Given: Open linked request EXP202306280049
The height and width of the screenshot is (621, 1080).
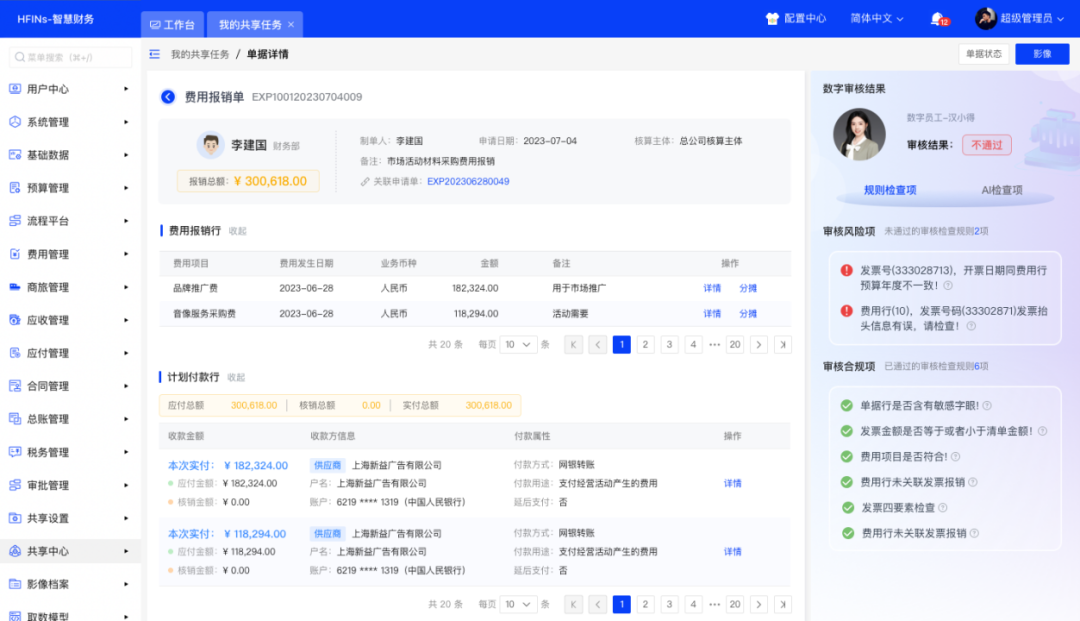Looking at the screenshot, I should [x=468, y=182].
